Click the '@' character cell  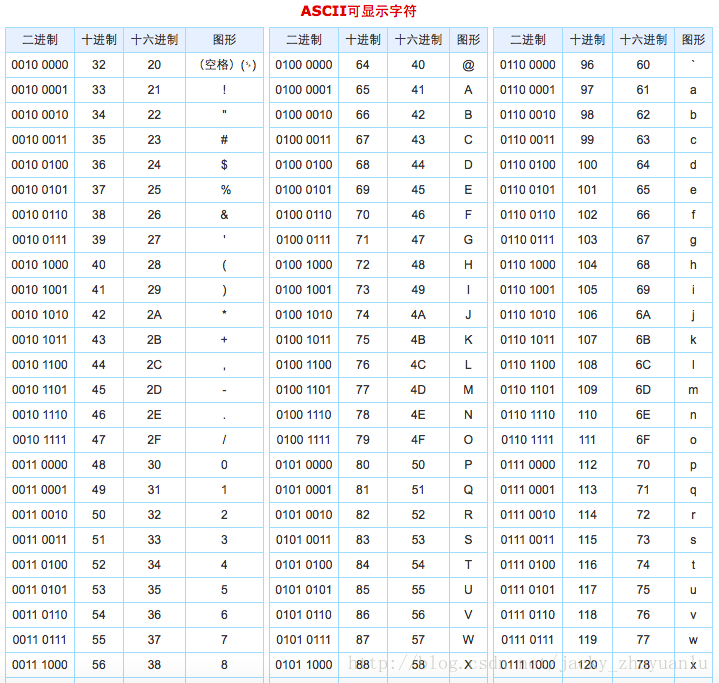pos(468,65)
